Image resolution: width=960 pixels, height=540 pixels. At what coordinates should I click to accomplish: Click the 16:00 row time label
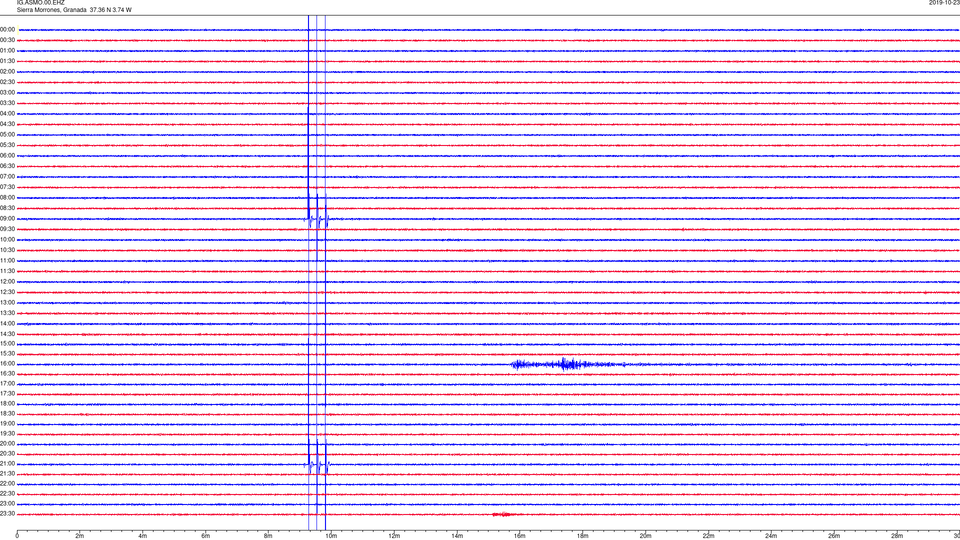click(x=7, y=364)
